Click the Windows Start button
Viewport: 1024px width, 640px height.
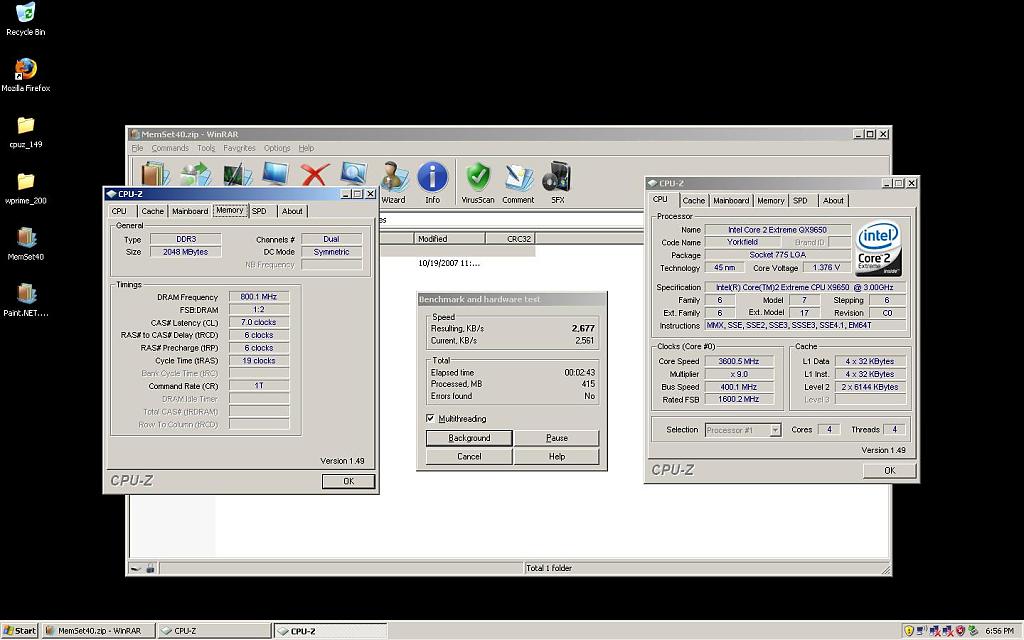pyautogui.click(x=19, y=631)
